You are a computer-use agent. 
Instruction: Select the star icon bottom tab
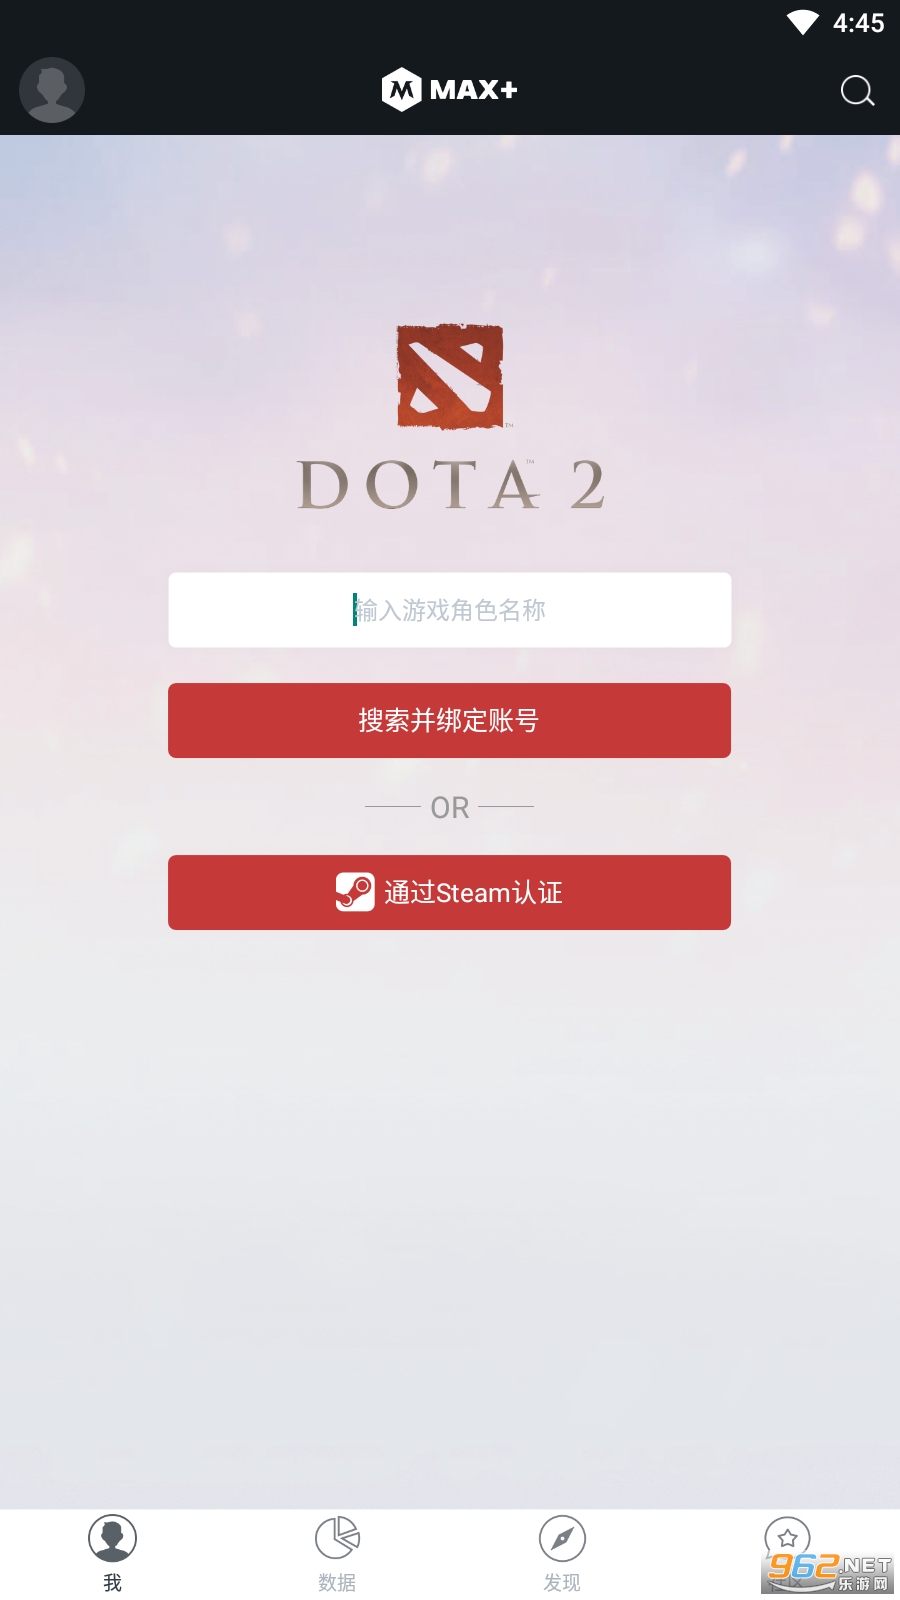click(787, 1538)
